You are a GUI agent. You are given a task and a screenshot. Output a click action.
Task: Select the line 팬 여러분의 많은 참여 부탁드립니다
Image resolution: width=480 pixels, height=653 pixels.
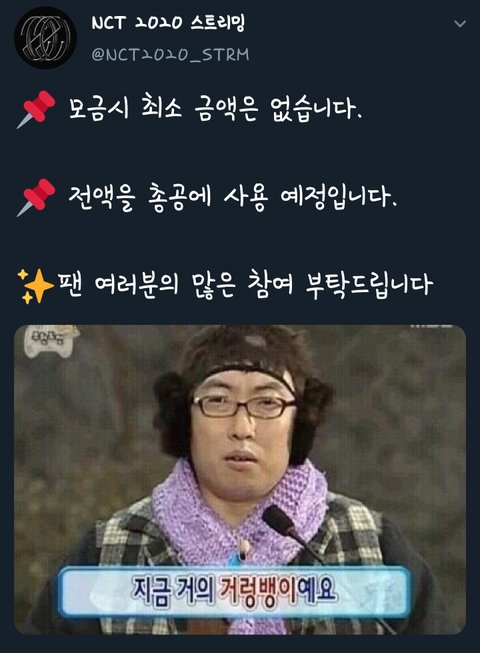pos(245,286)
